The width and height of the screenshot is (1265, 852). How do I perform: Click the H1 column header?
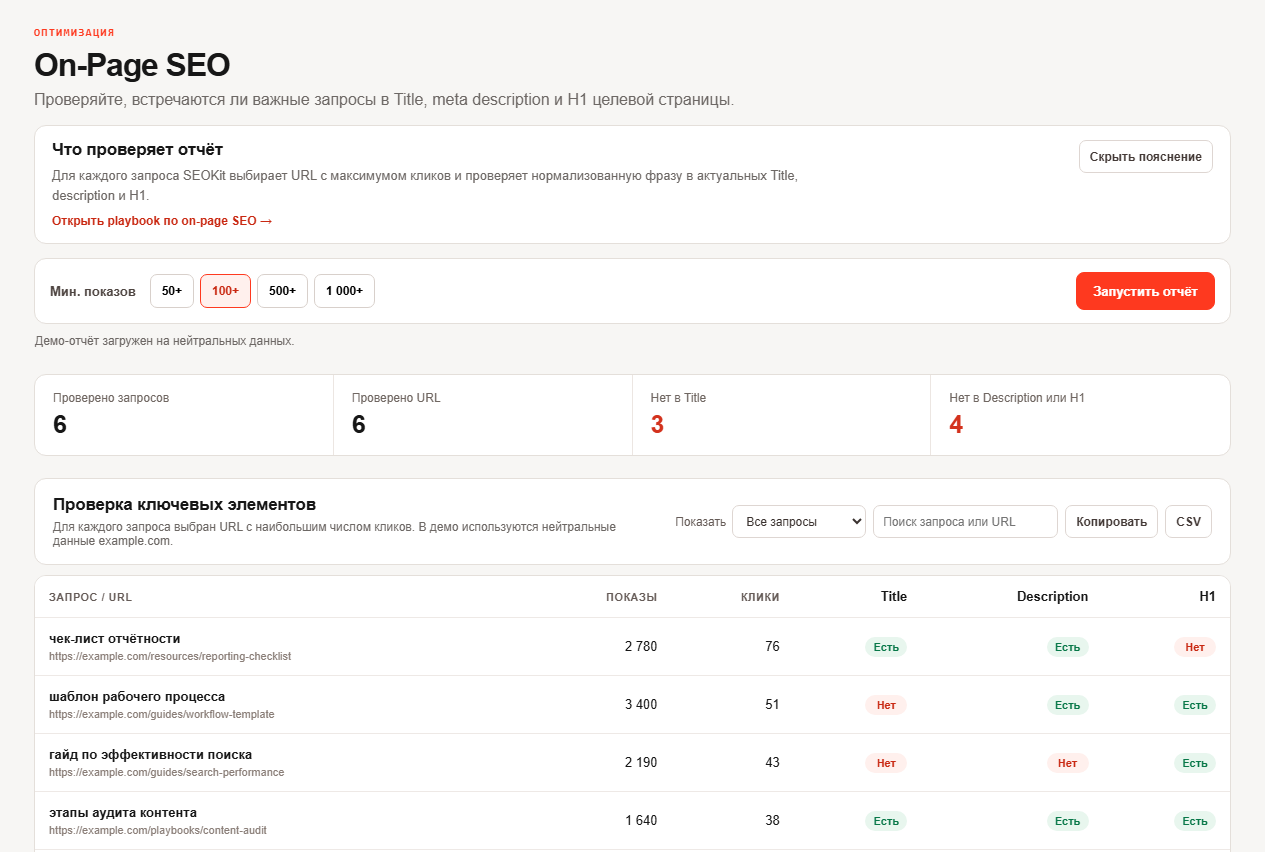pos(1207,597)
